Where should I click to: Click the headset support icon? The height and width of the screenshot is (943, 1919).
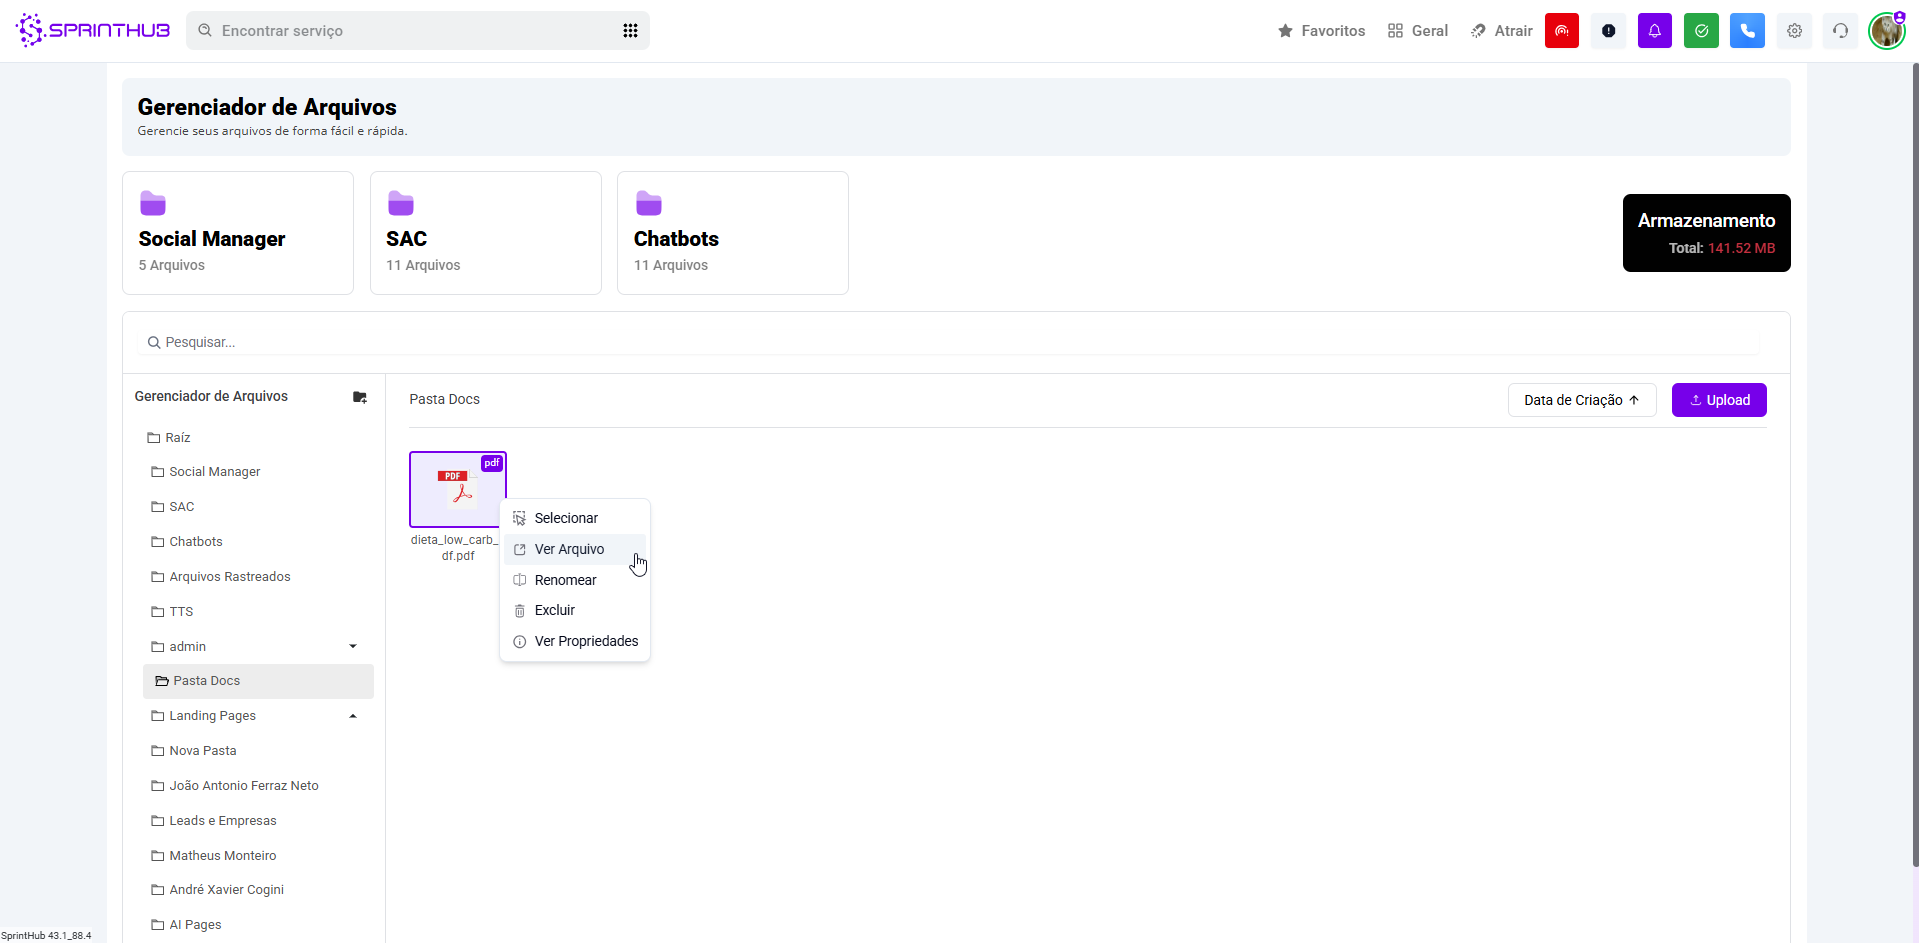[x=1840, y=31]
